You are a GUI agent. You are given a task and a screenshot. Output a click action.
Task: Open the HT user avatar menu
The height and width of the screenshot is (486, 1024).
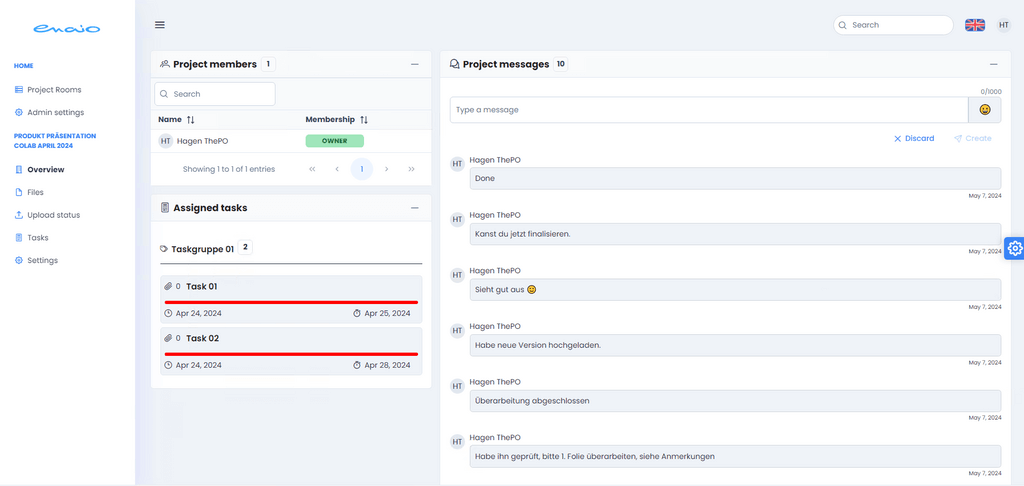tap(1004, 25)
